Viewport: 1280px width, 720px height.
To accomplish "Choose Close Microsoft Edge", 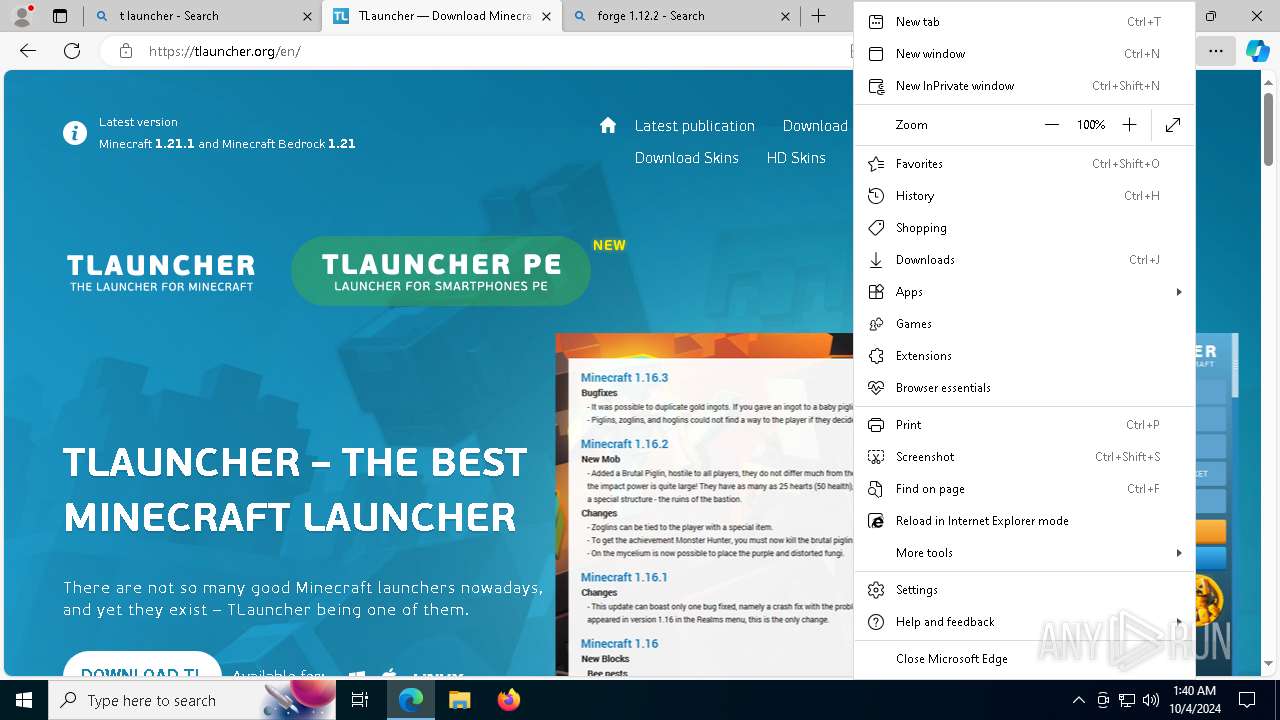I will [1024, 659].
